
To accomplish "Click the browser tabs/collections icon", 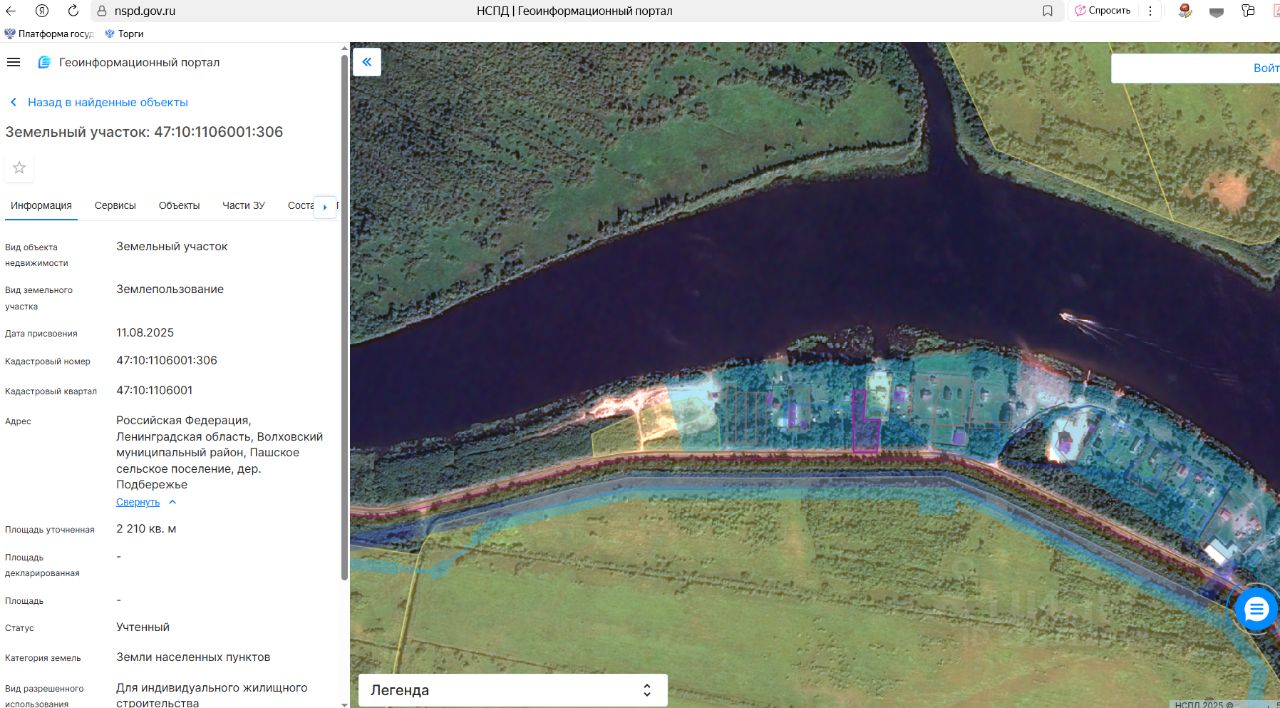I will 1248,11.
